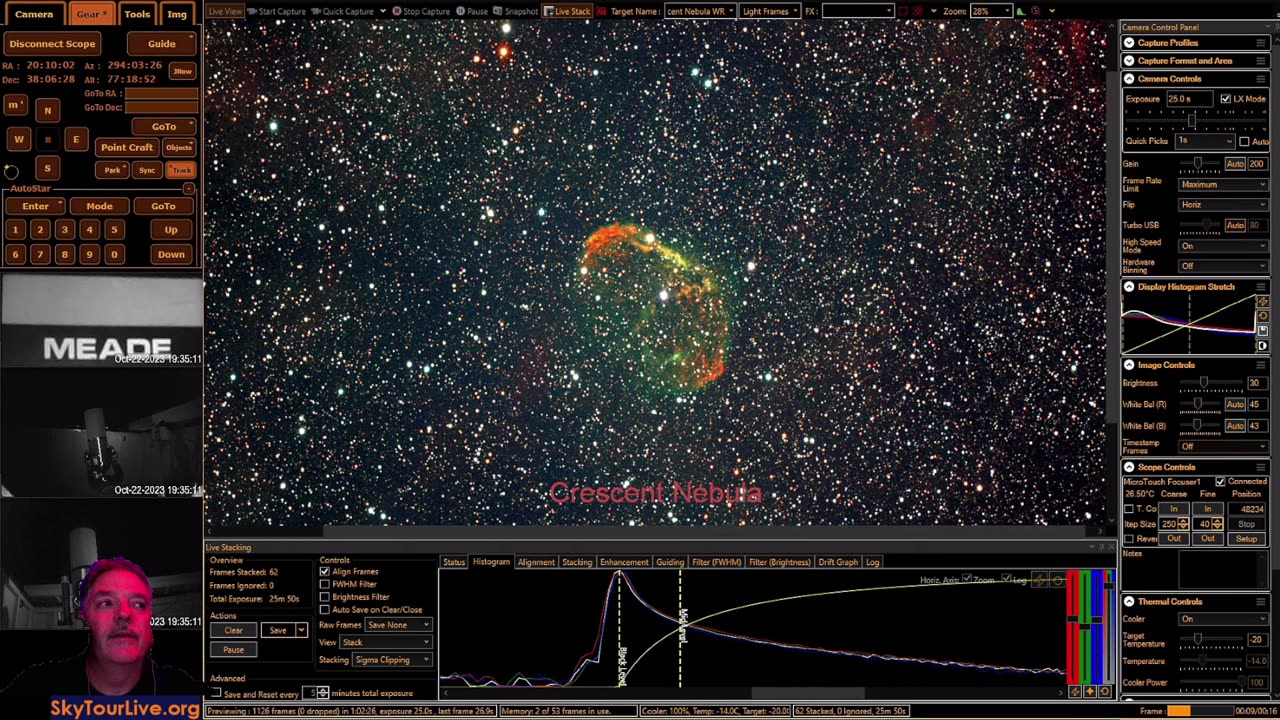
Task: Open the Camera tab in scope panel
Action: point(34,14)
